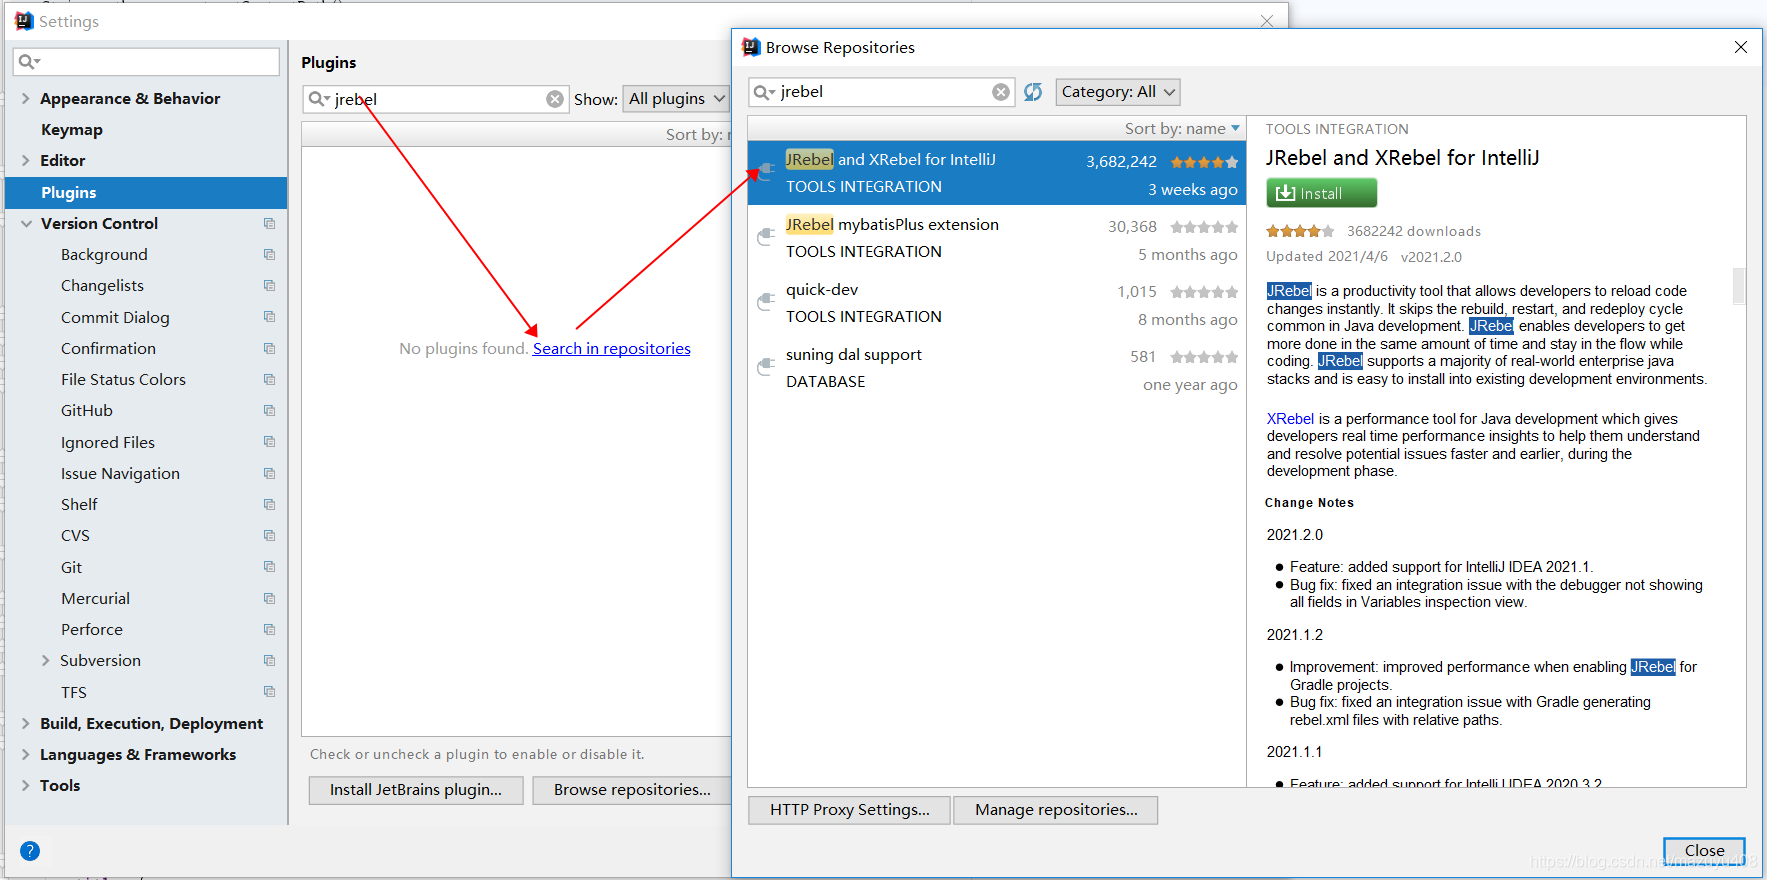The height and width of the screenshot is (880, 1767).
Task: Expand Build, Execution, Deployment section
Action: point(26,723)
